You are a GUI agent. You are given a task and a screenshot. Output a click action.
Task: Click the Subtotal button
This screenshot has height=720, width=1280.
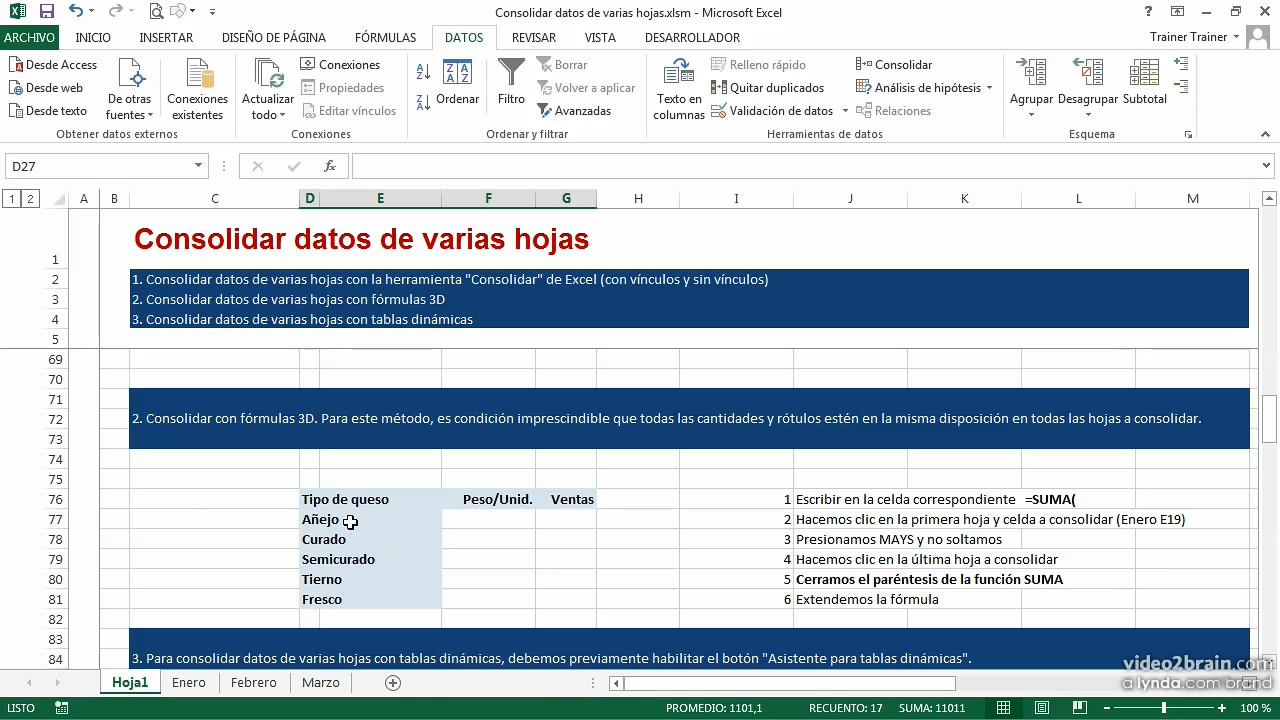1144,82
